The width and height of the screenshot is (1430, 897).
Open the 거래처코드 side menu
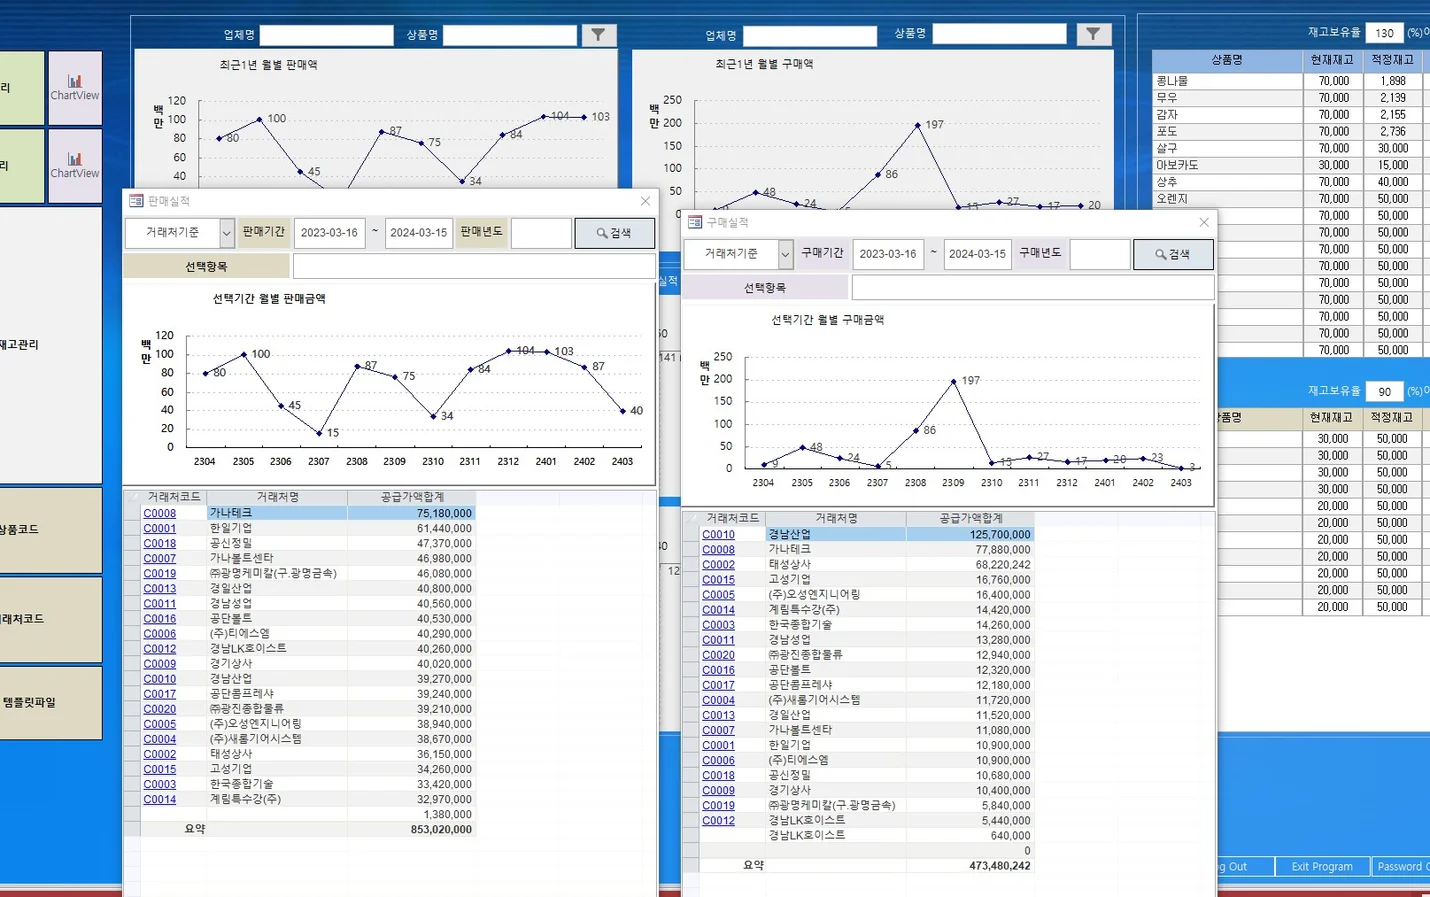[x=50, y=619]
